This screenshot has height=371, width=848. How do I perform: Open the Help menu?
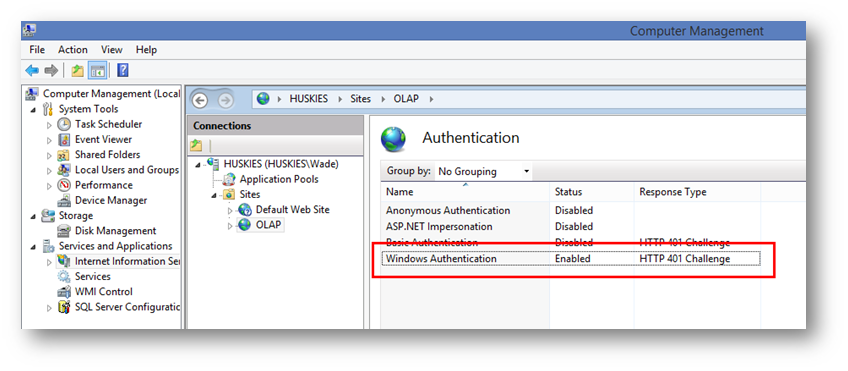coord(146,50)
